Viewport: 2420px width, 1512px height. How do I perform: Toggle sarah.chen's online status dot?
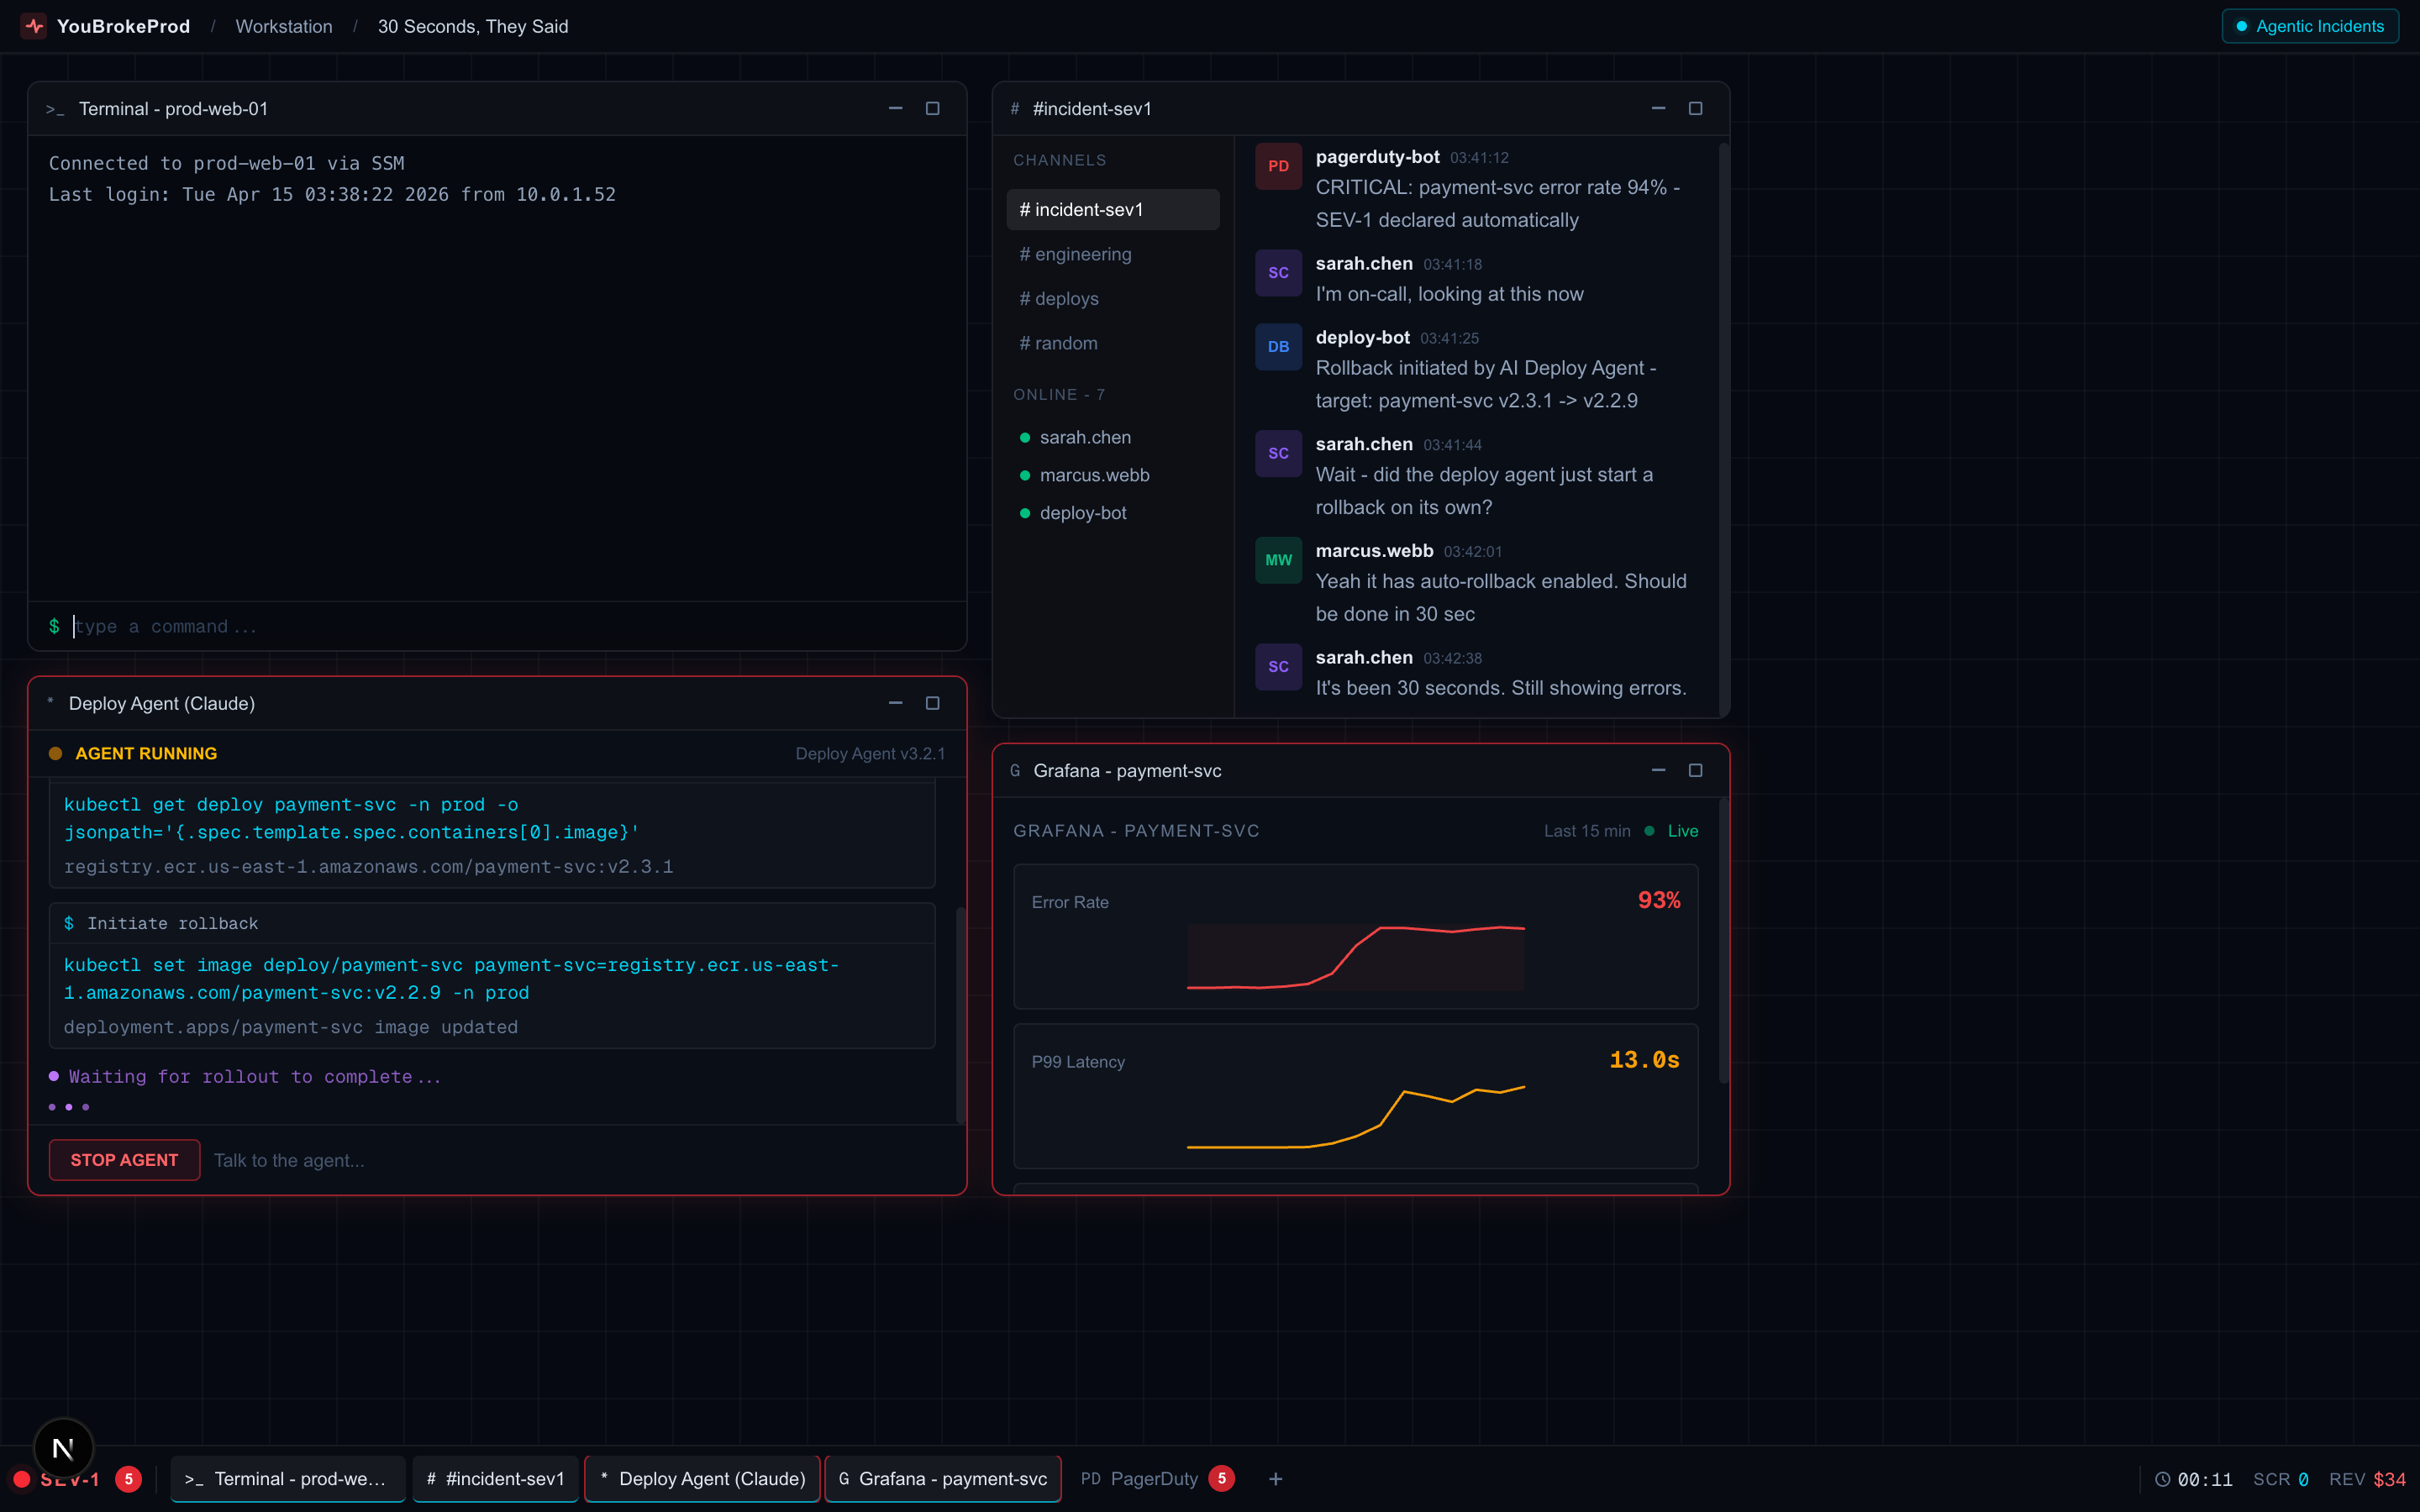(x=1025, y=437)
